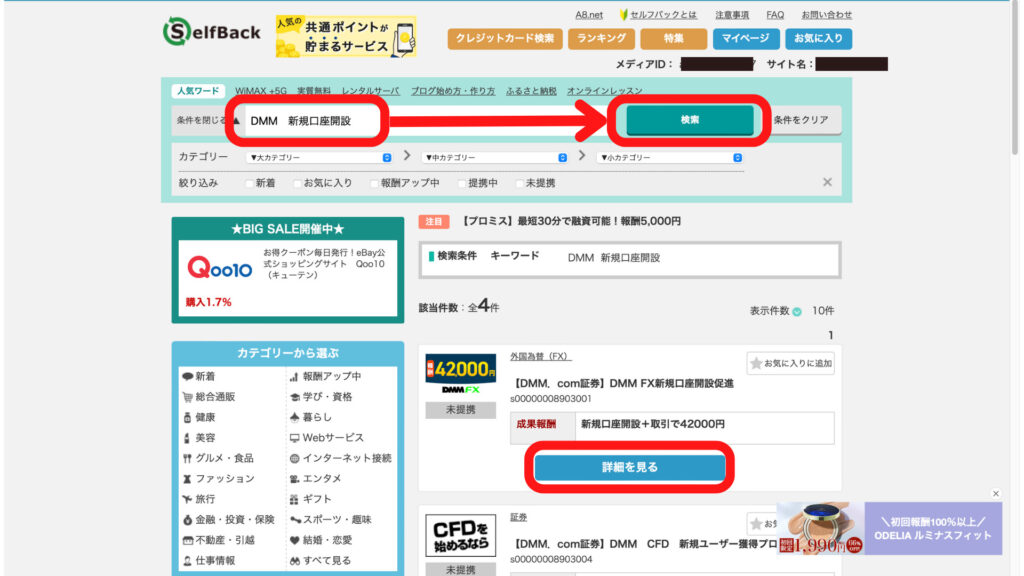Viewport: 1024px width, 576px height.
Task: Click the 外国為替（FX） category link
Action: (541, 357)
